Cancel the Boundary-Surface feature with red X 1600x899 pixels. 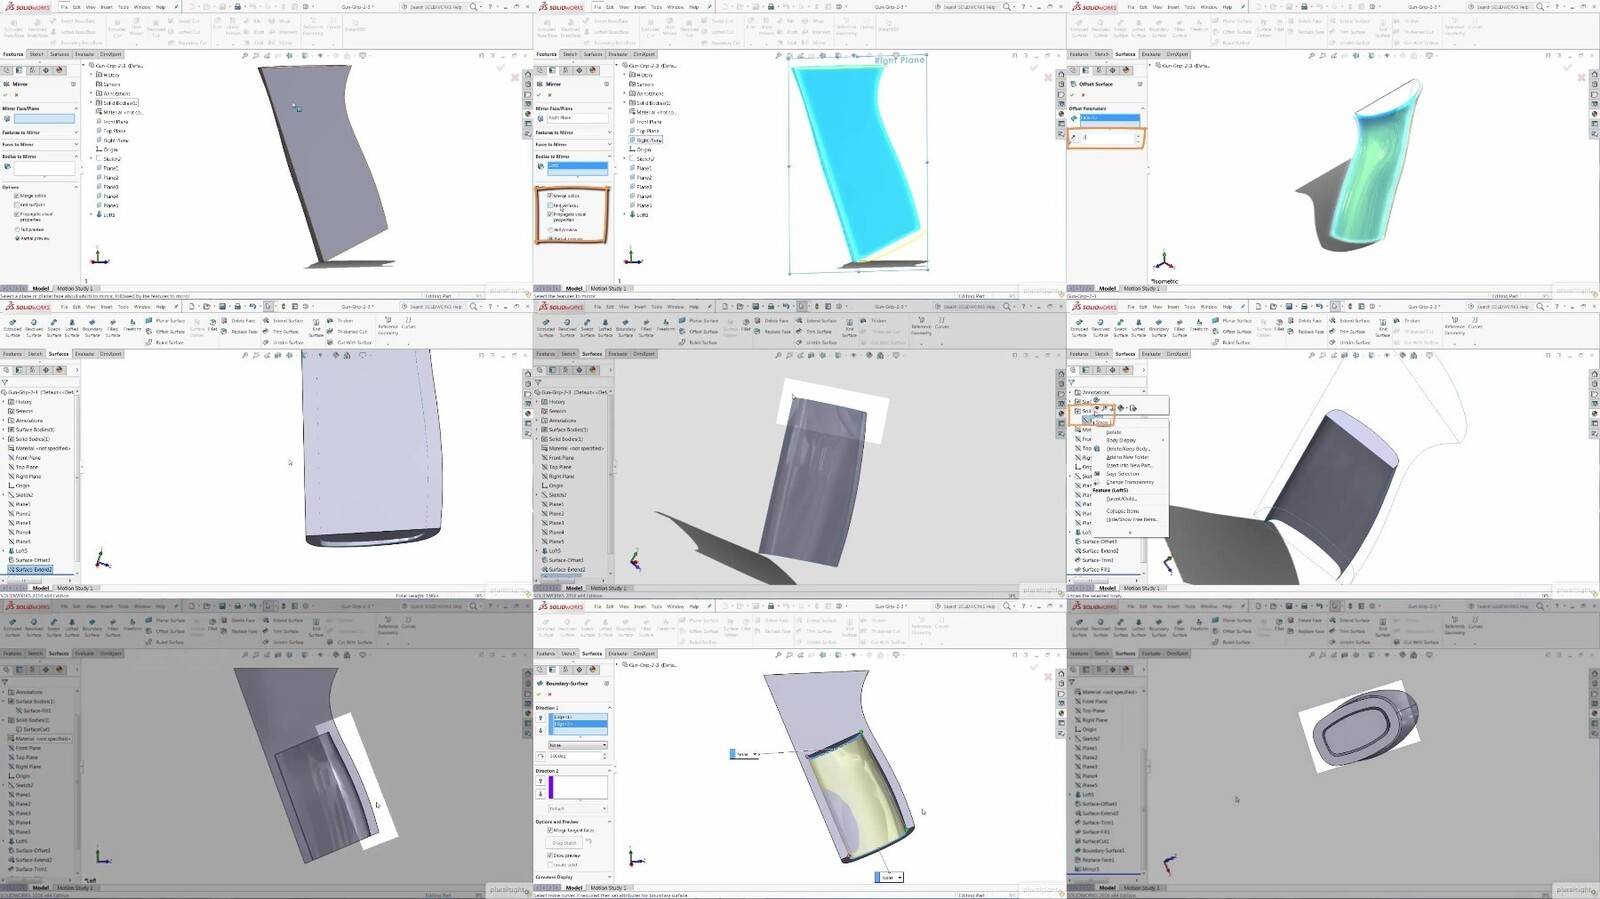[x=549, y=694]
